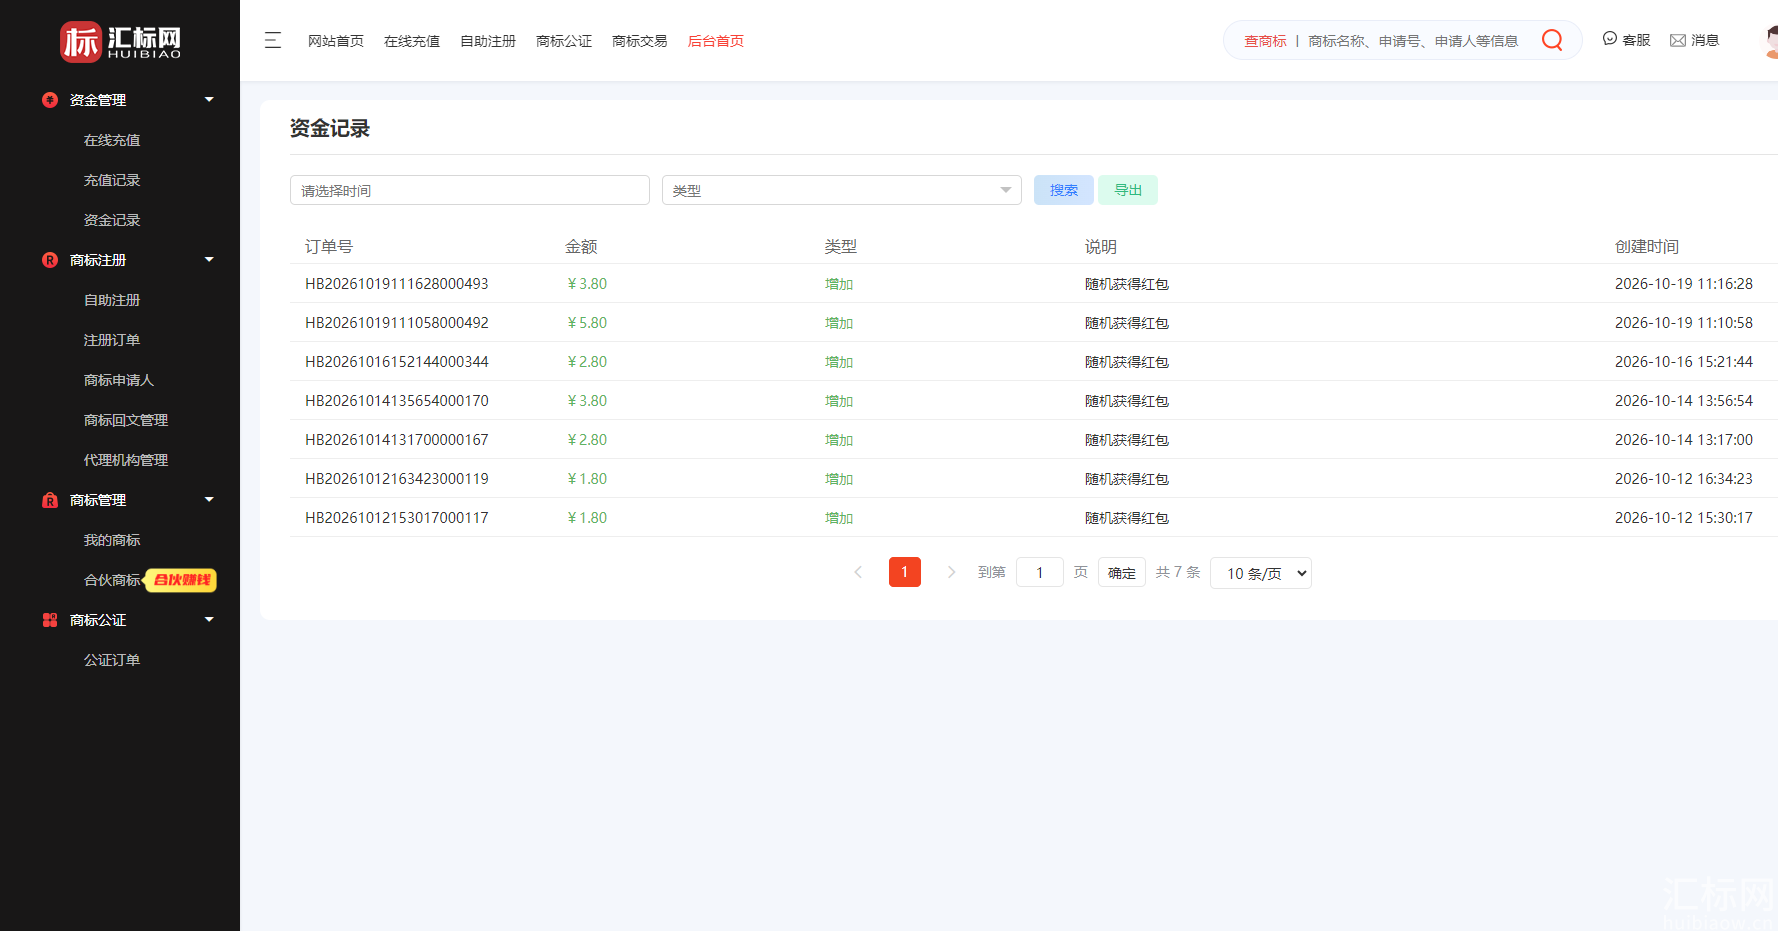Collapse the 商标公证 section arrow

(x=209, y=620)
